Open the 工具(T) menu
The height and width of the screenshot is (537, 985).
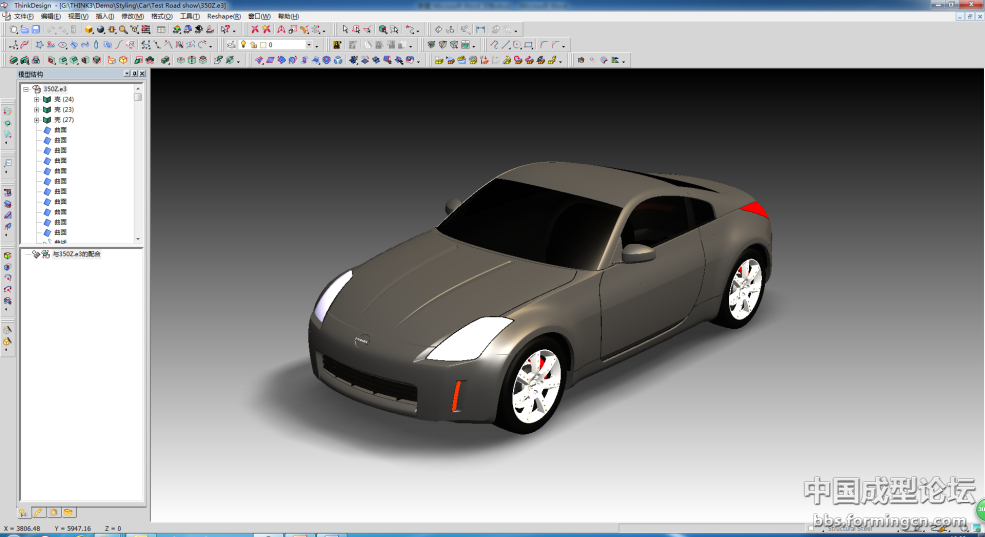pos(190,17)
